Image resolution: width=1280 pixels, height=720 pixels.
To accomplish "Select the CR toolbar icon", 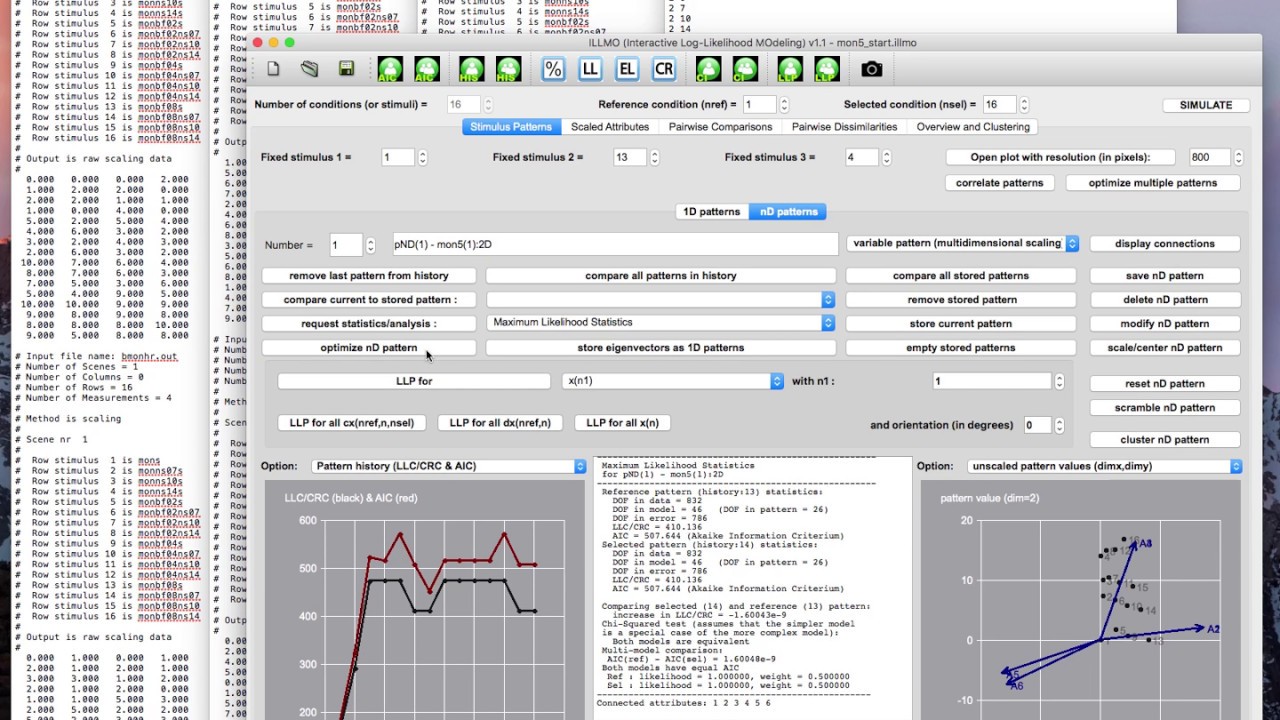I will point(664,69).
